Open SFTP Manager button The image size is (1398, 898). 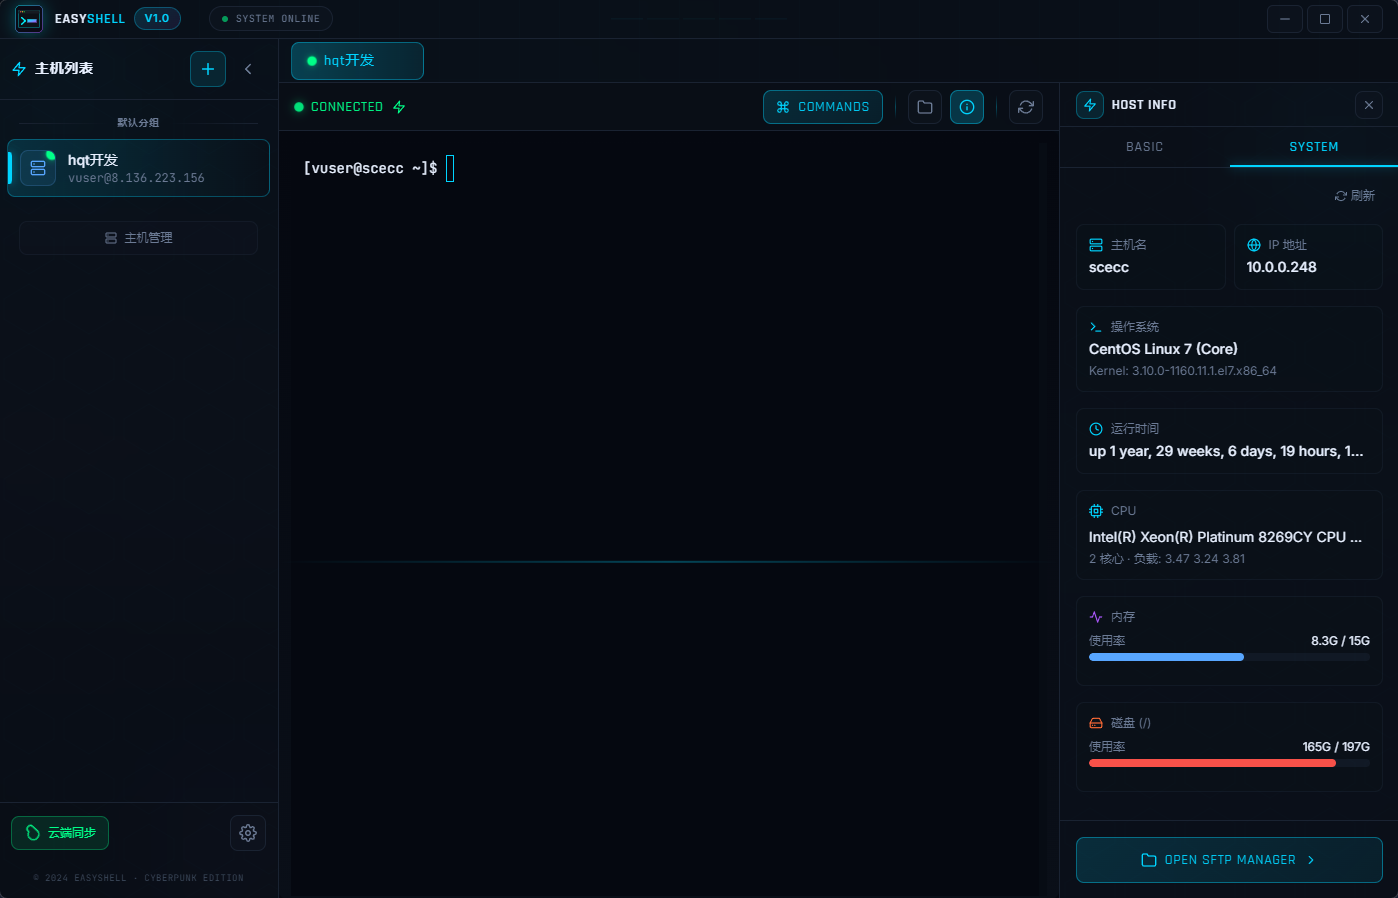point(1229,860)
